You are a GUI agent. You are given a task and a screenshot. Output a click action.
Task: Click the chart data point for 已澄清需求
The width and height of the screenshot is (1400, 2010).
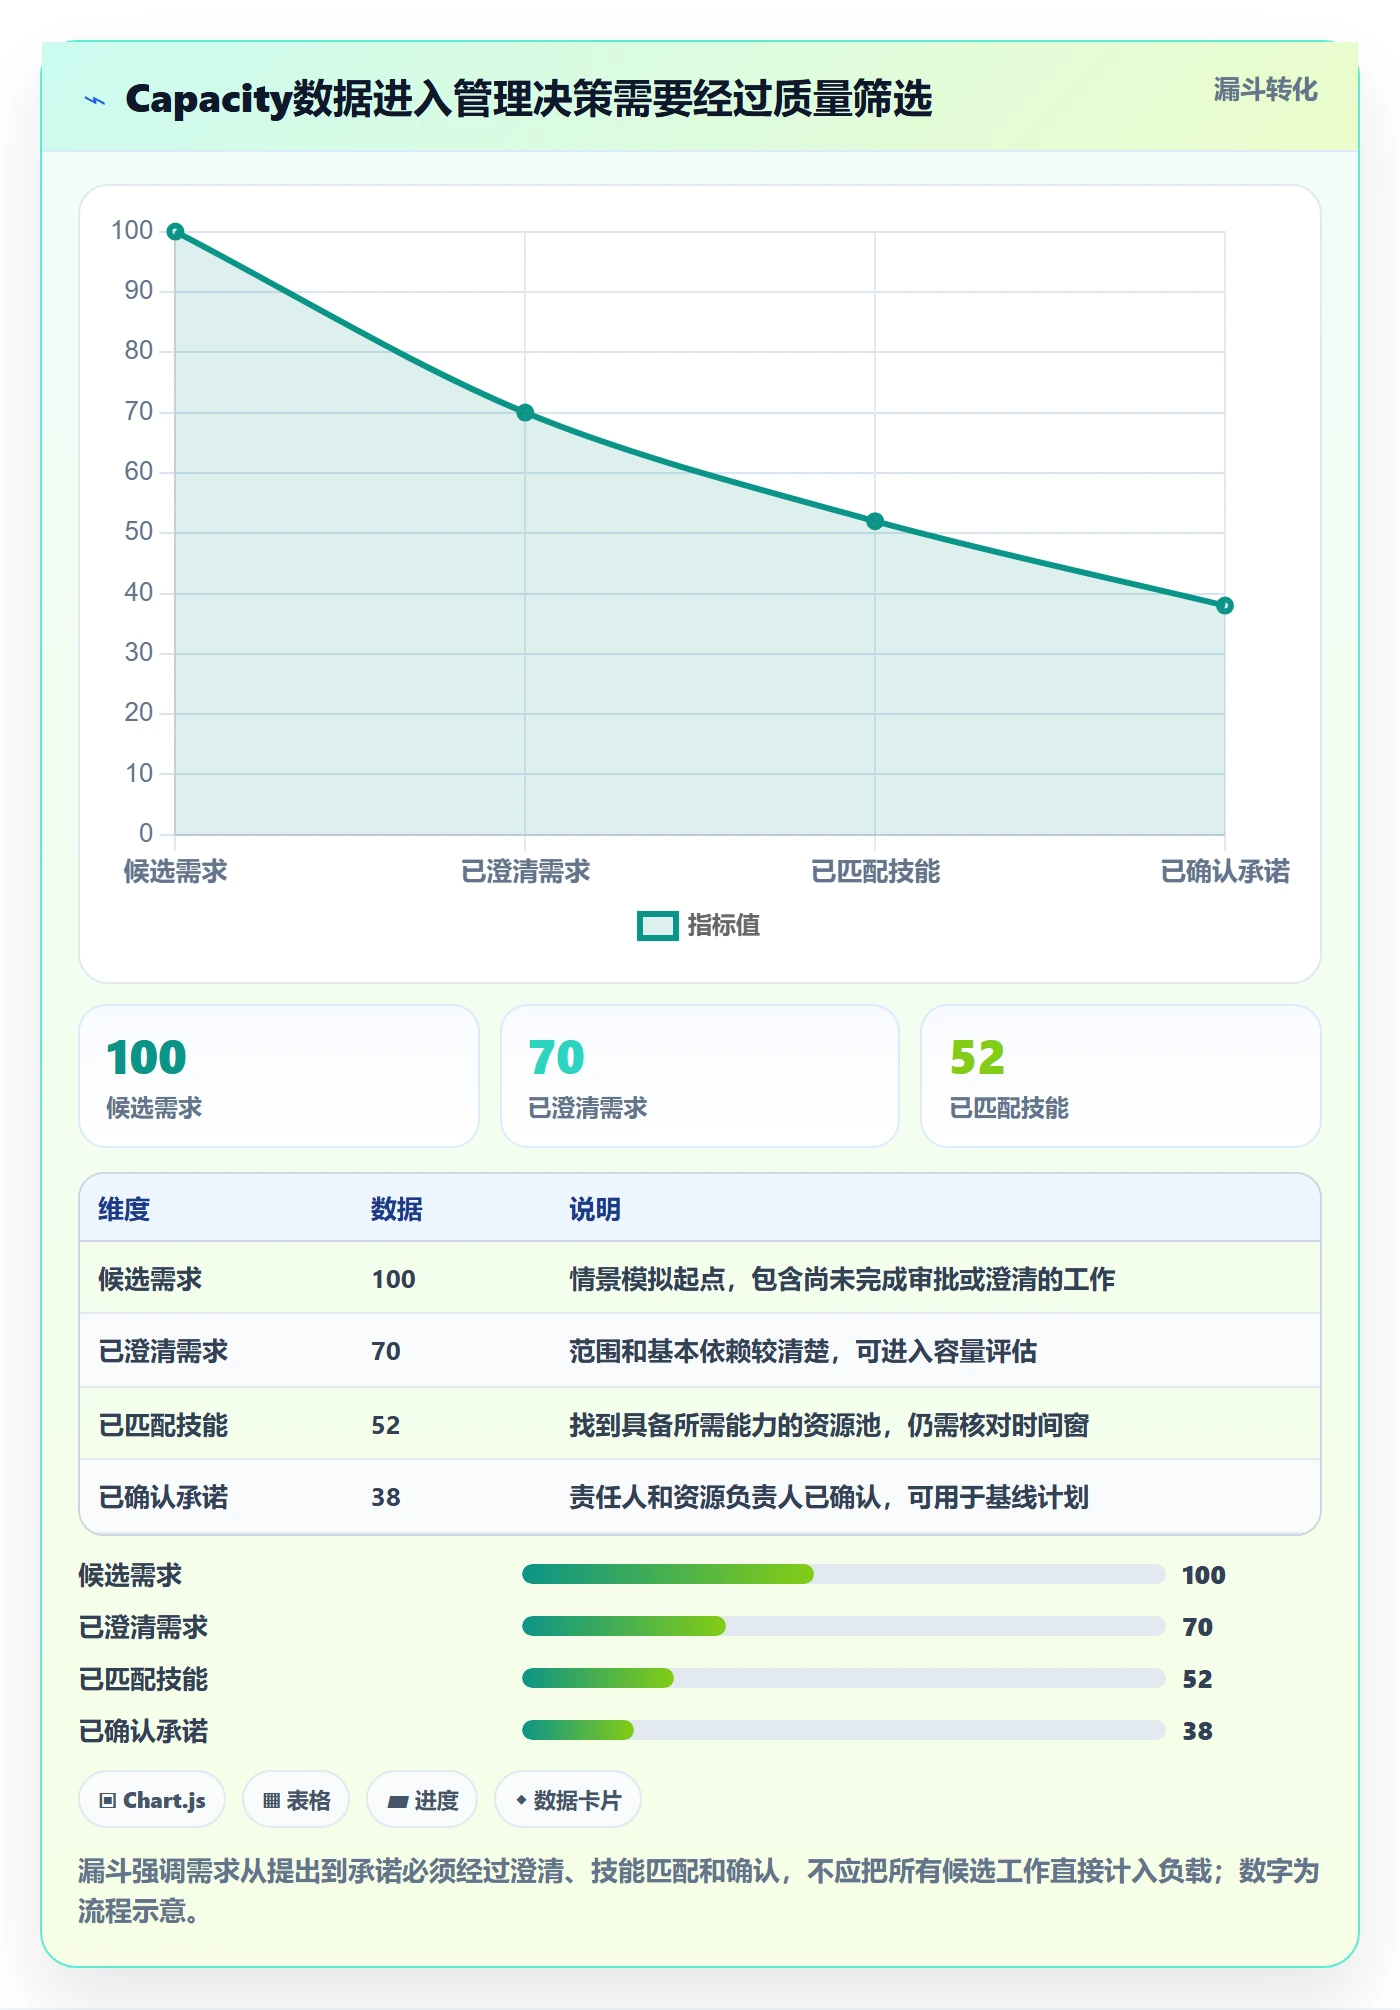click(x=525, y=413)
